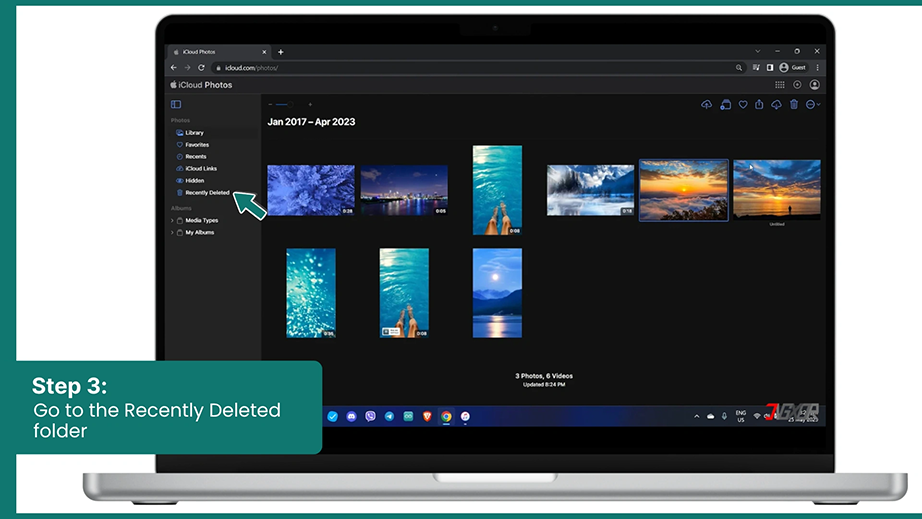Open the iCloud account profile icon
The width and height of the screenshot is (922, 519).
coord(814,85)
